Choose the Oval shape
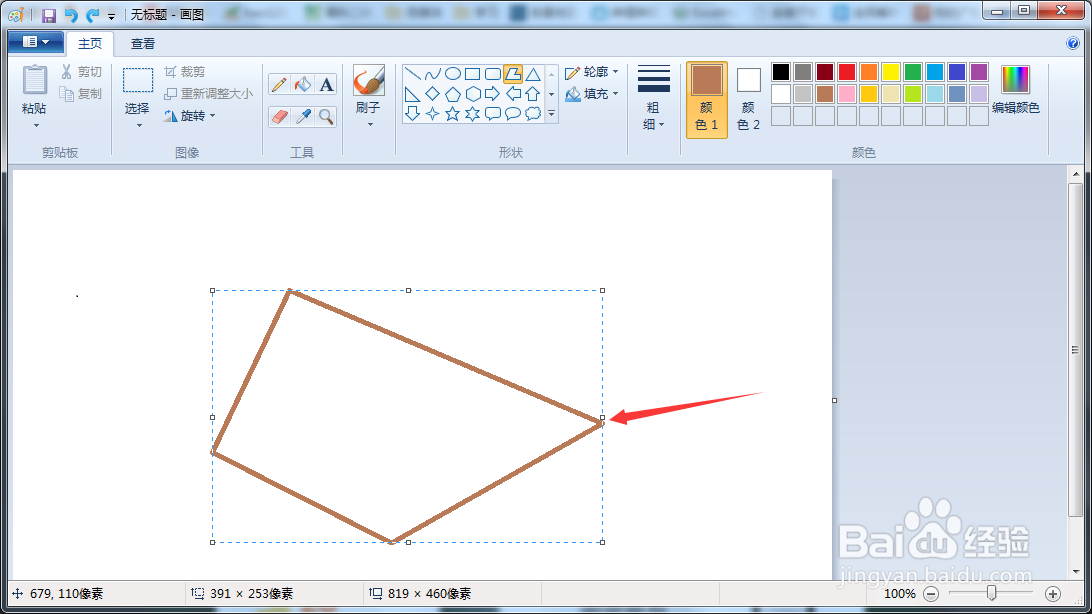This screenshot has height=614, width=1092. (453, 74)
